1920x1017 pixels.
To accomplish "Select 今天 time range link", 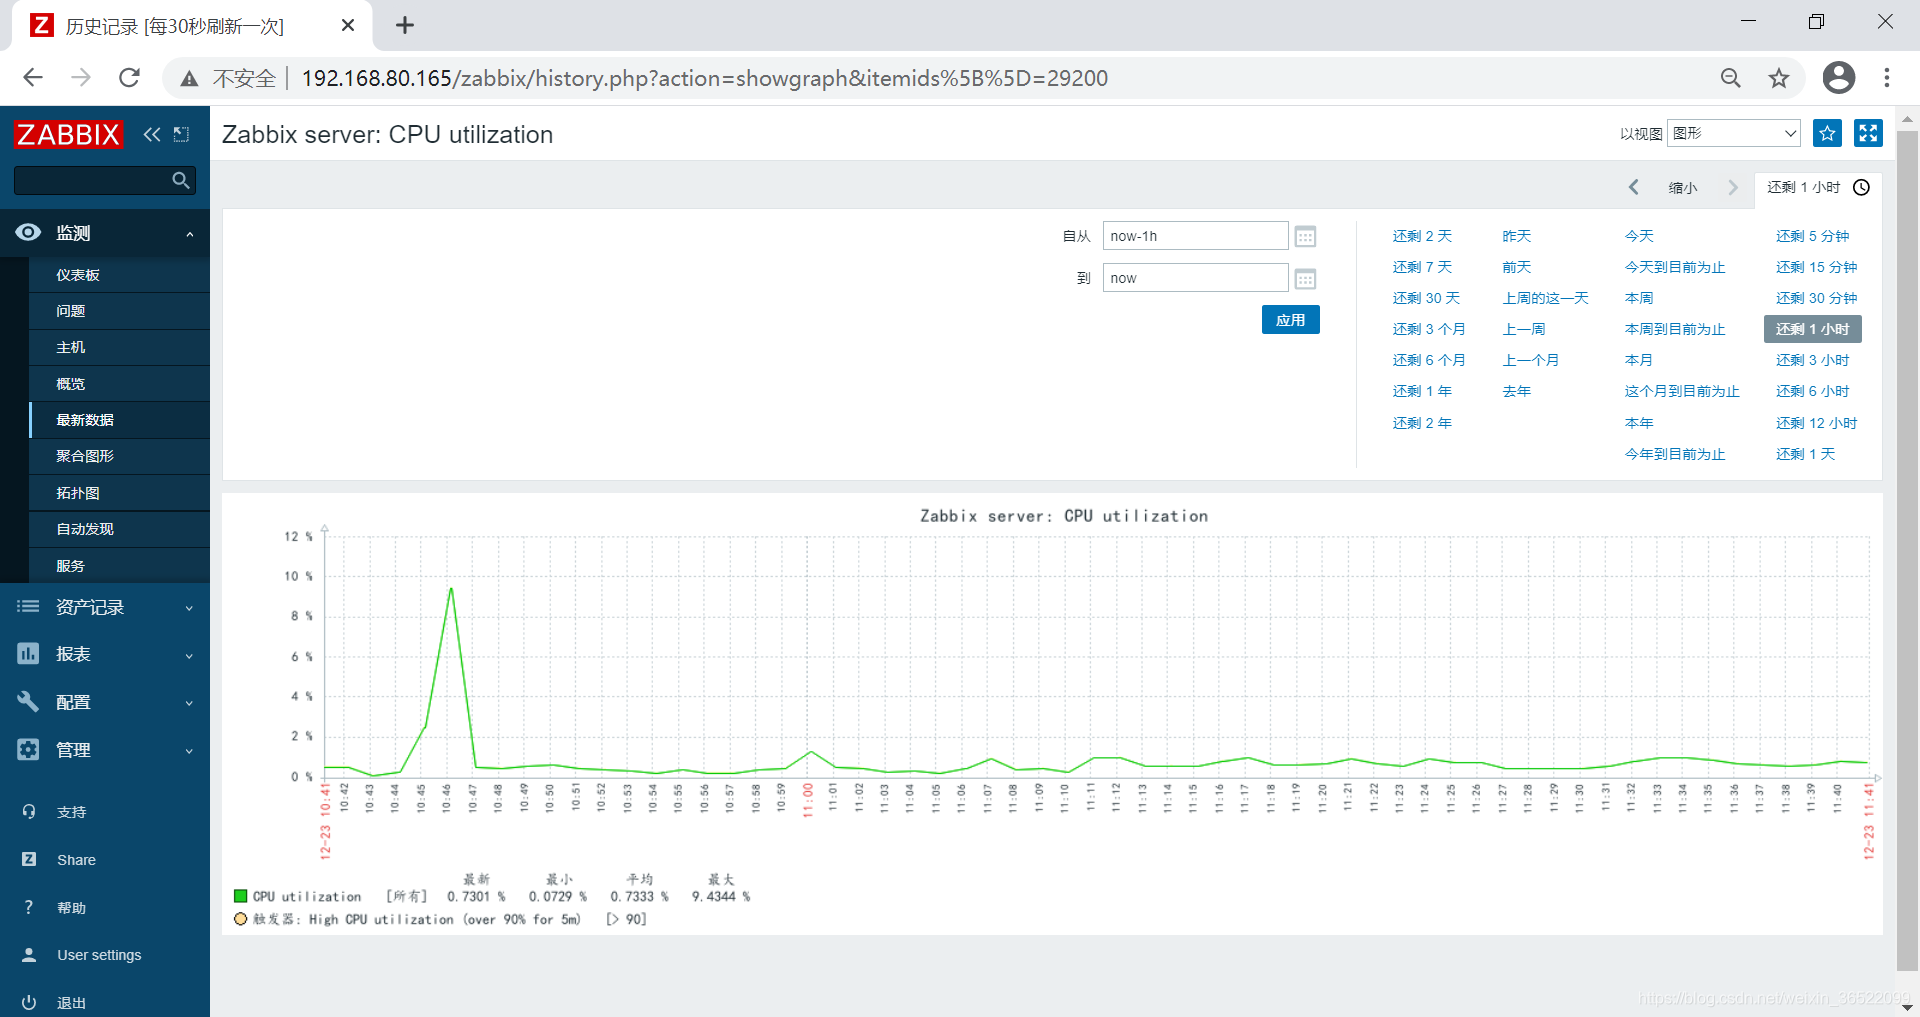I will (1639, 236).
